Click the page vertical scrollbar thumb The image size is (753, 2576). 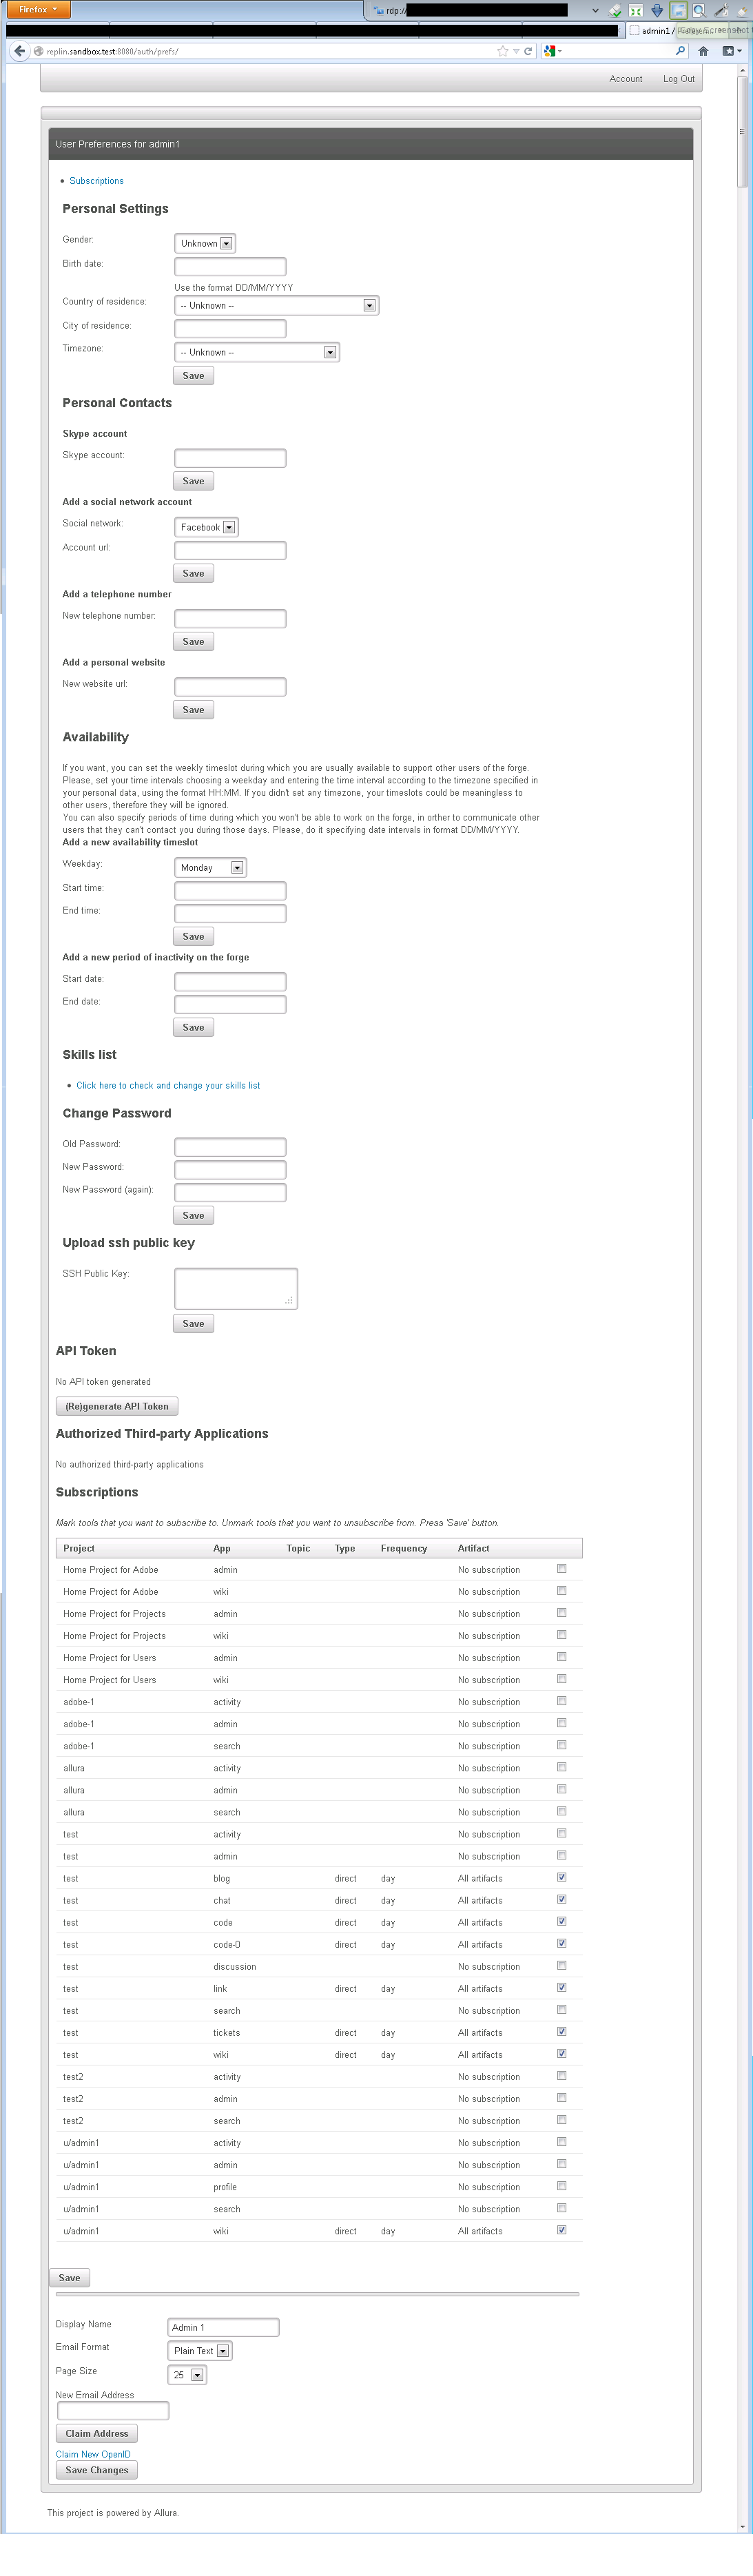741,130
